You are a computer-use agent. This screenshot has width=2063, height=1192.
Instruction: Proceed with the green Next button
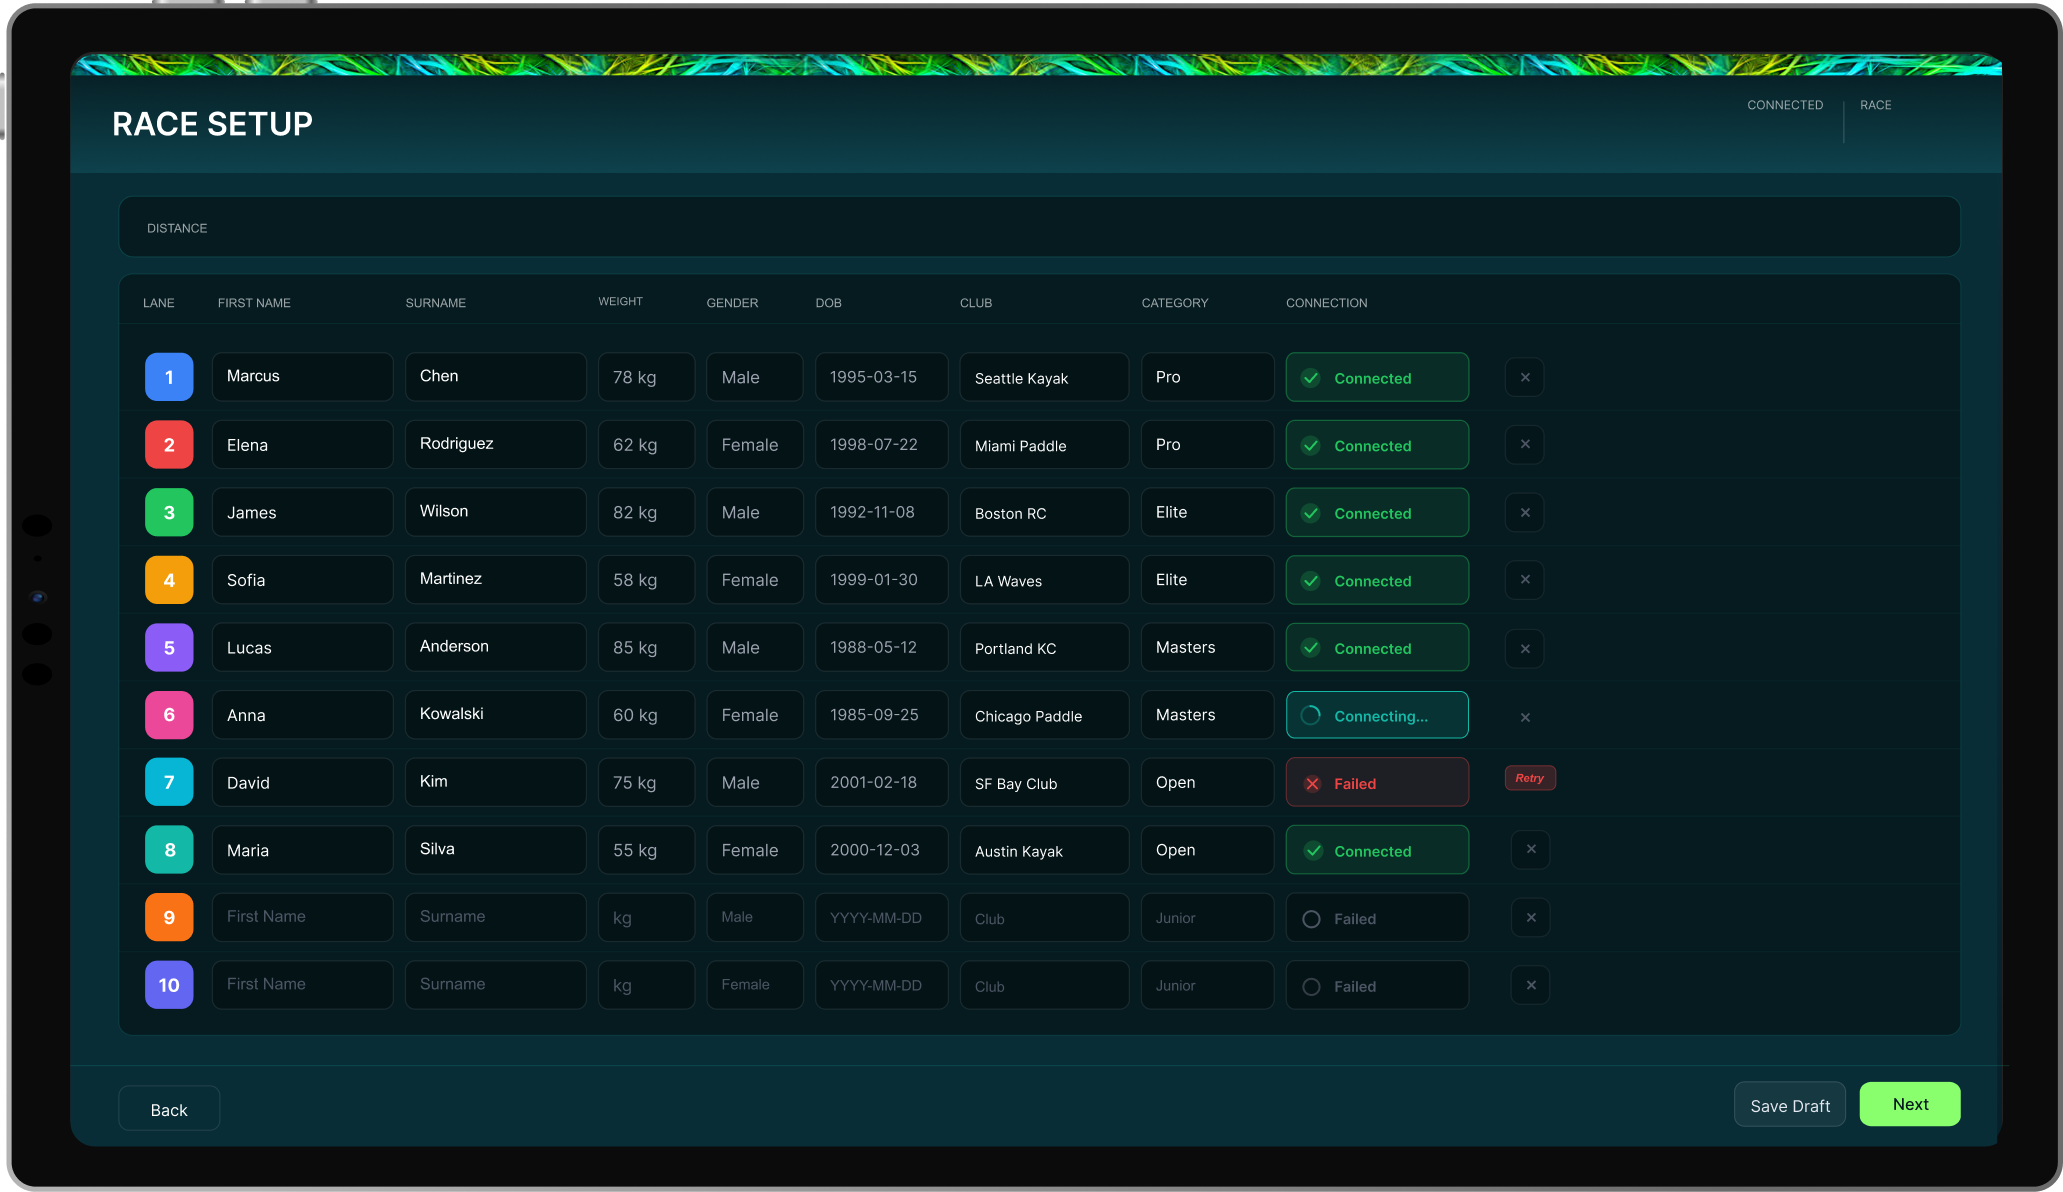click(x=1910, y=1104)
